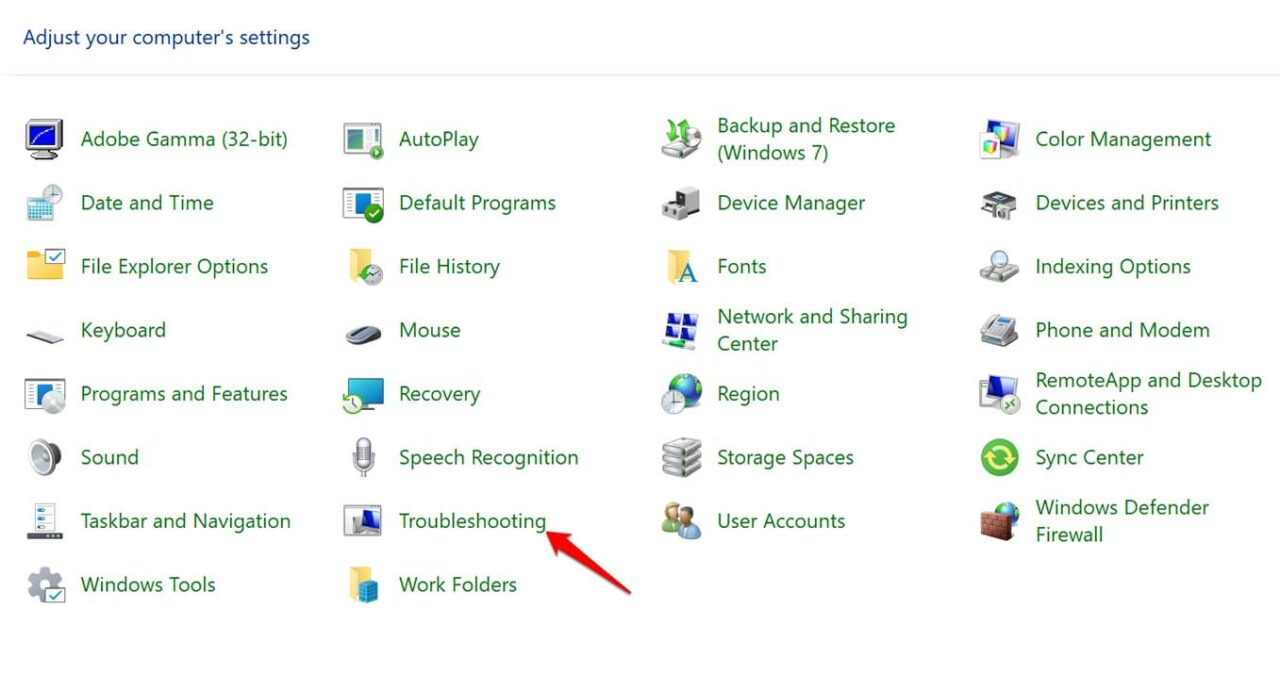
Task: Open the Color Management link
Action: tap(1123, 139)
